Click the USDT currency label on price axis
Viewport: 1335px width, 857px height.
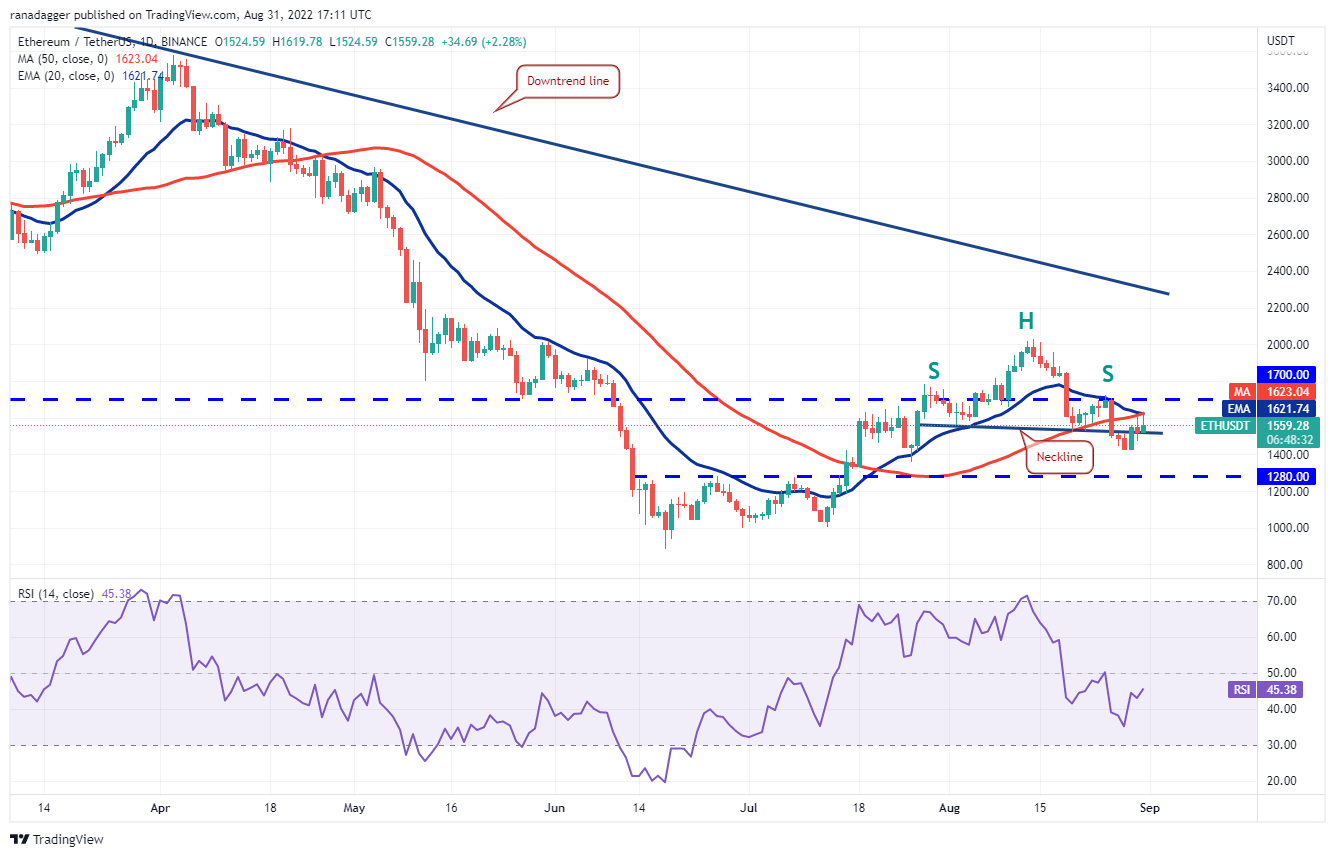pyautogui.click(x=1280, y=41)
